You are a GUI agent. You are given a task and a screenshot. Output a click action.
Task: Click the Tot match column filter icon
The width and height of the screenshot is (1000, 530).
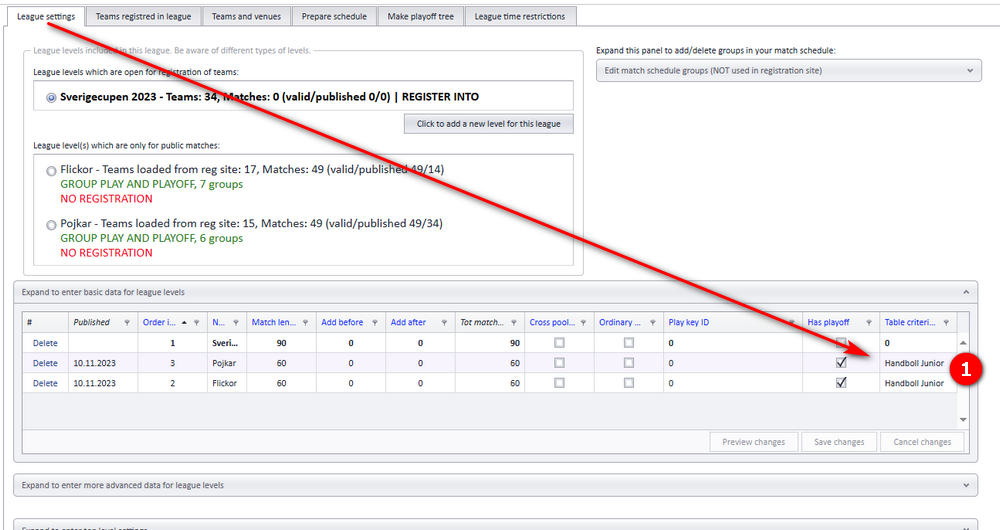[514, 323]
